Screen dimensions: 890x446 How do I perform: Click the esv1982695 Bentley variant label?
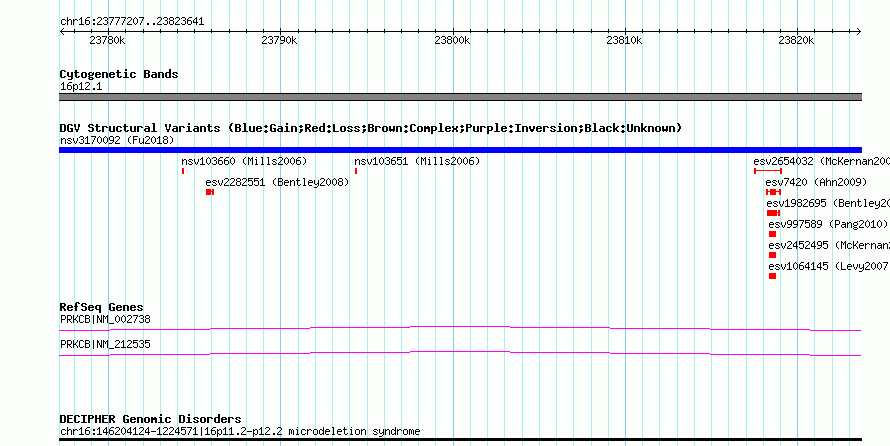[x=828, y=204]
